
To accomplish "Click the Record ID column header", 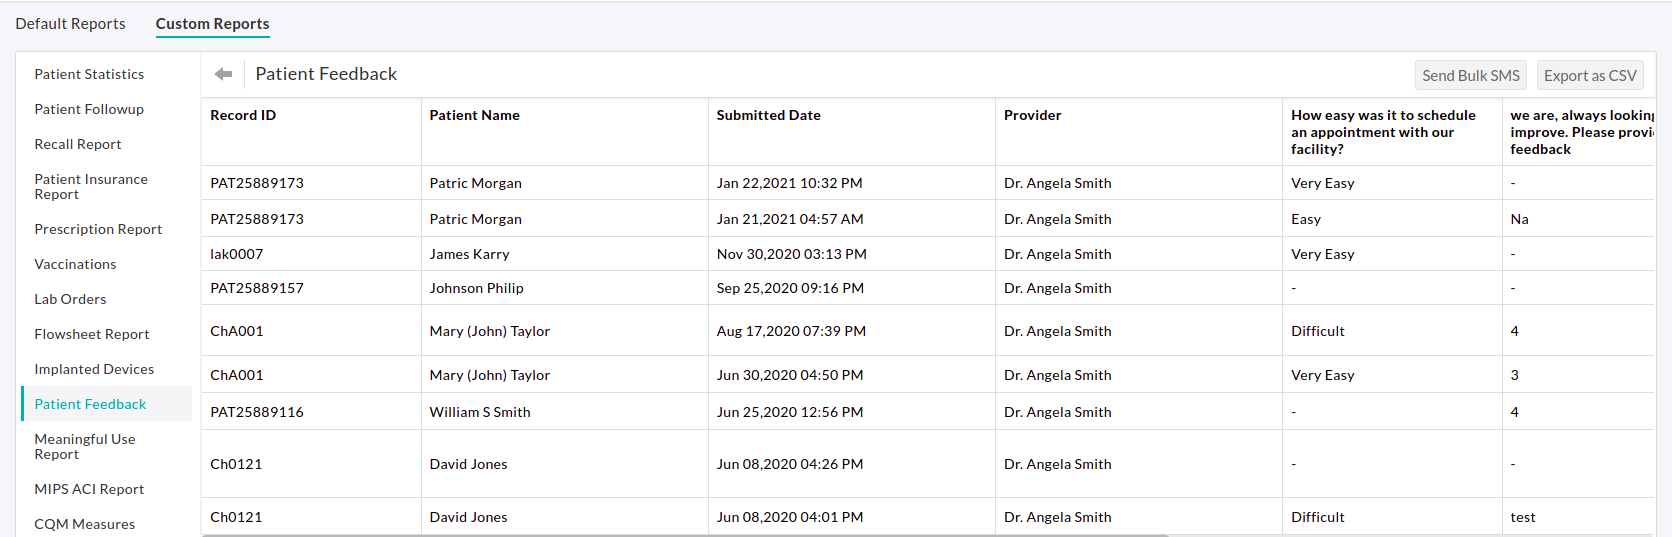I will pyautogui.click(x=243, y=115).
